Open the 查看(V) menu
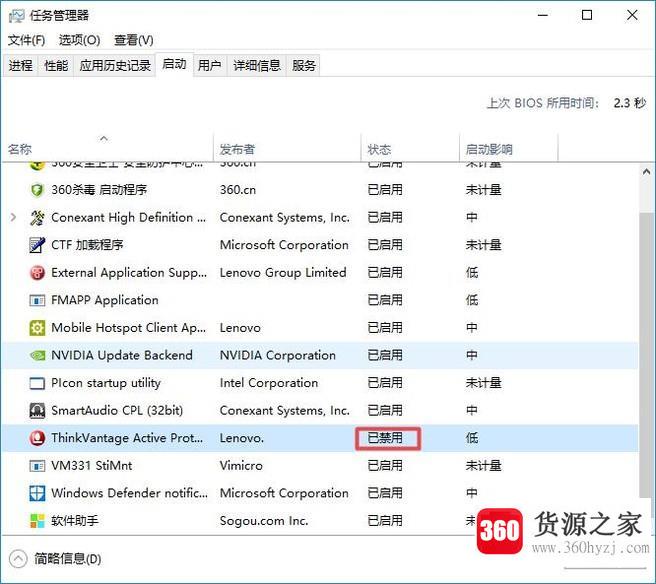 [x=134, y=40]
